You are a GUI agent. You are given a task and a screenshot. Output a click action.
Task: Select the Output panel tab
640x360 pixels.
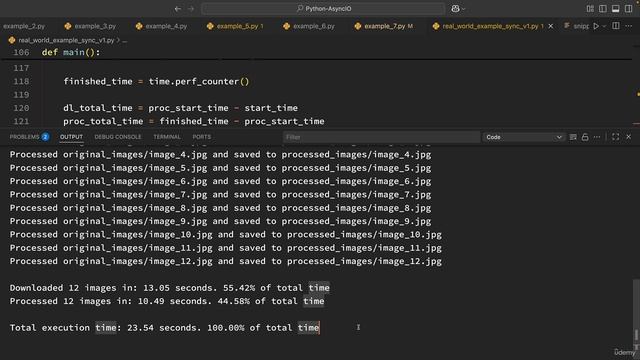pos(71,137)
